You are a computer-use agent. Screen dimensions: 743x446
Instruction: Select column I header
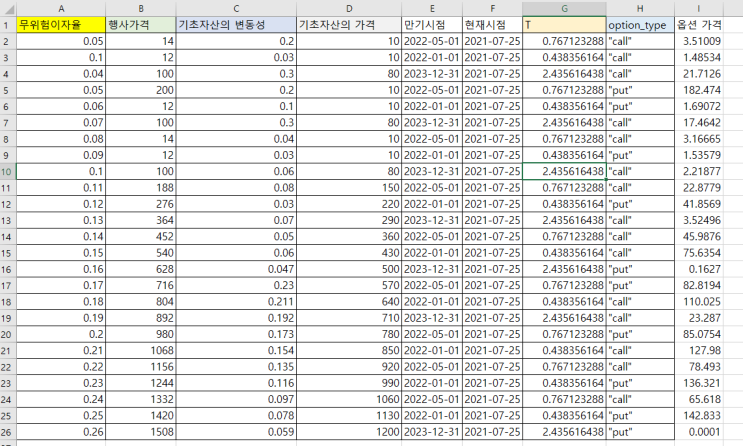tap(698, 9)
